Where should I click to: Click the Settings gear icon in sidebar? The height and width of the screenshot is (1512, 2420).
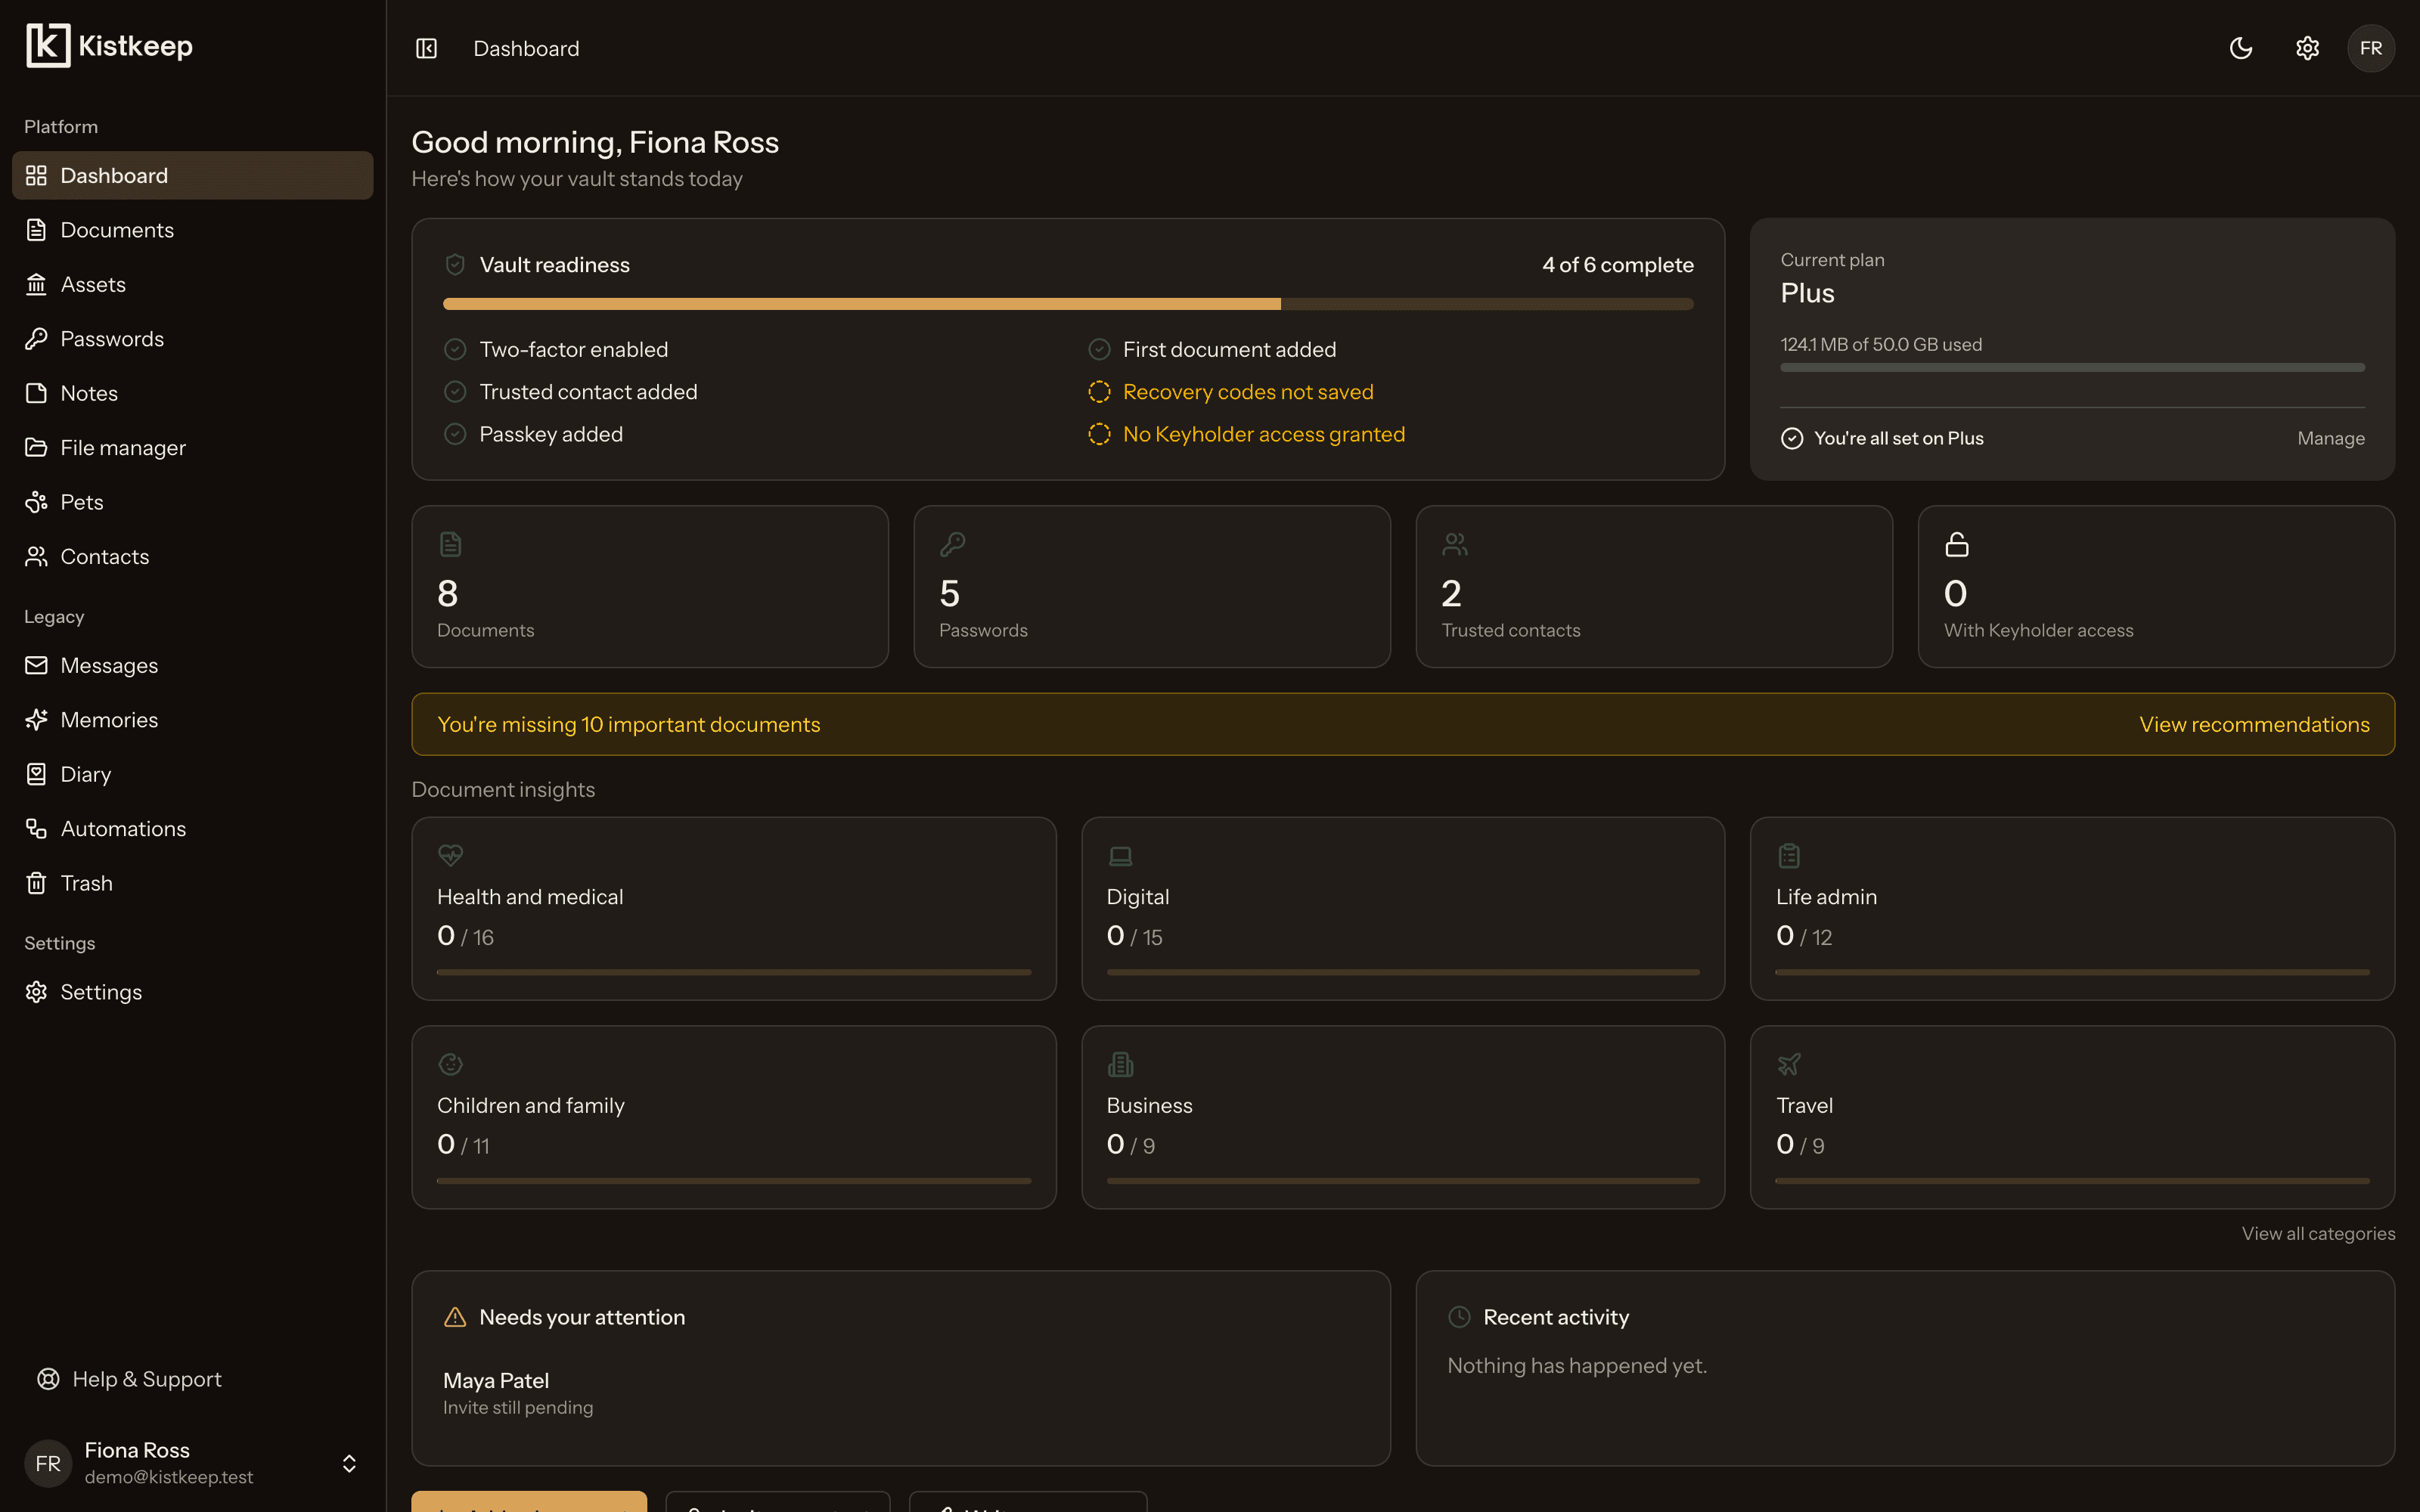(x=36, y=992)
